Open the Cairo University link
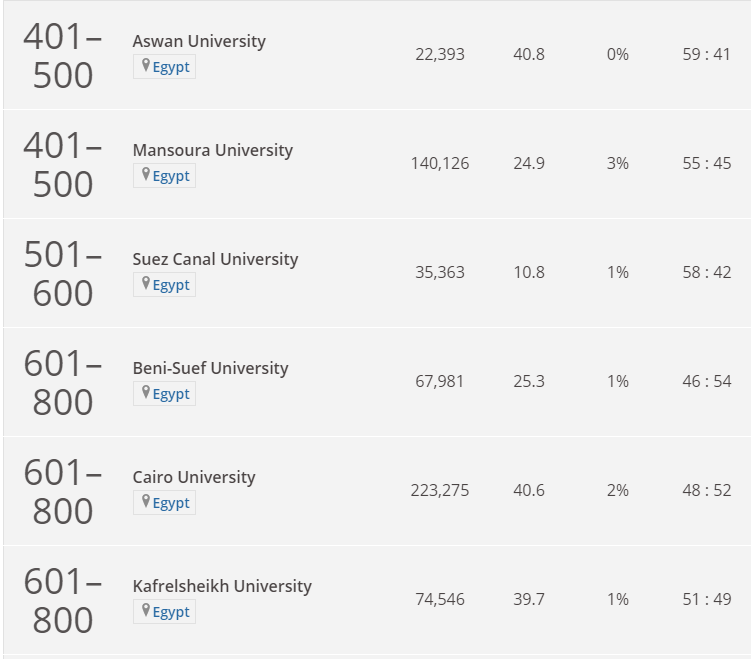Screen dimensions: 751x659 point(194,477)
